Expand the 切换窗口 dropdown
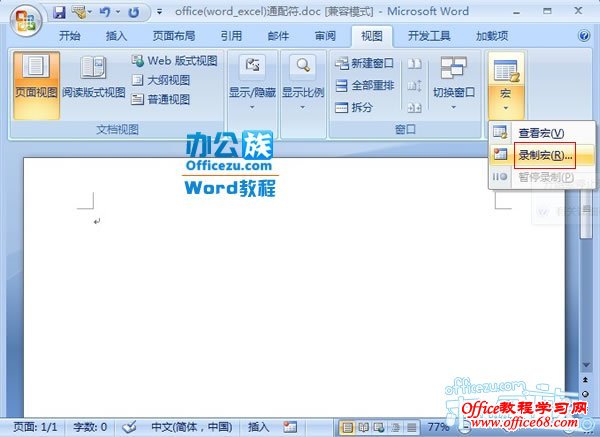This screenshot has width=600, height=437. [454, 84]
